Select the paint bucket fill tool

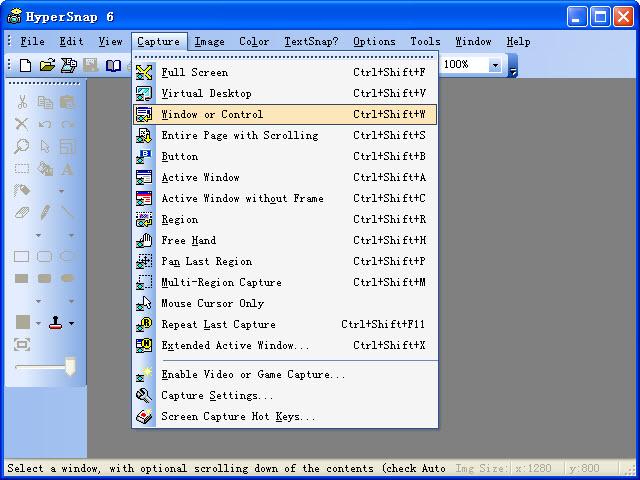(45, 168)
